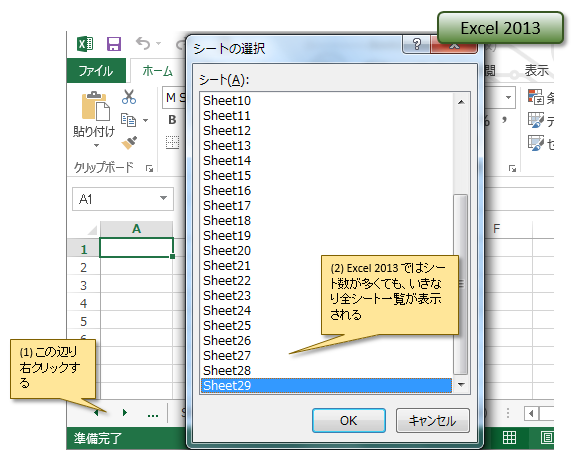Choose Sheet19 in the list
Screen dimensions: 577x457
tap(326, 235)
